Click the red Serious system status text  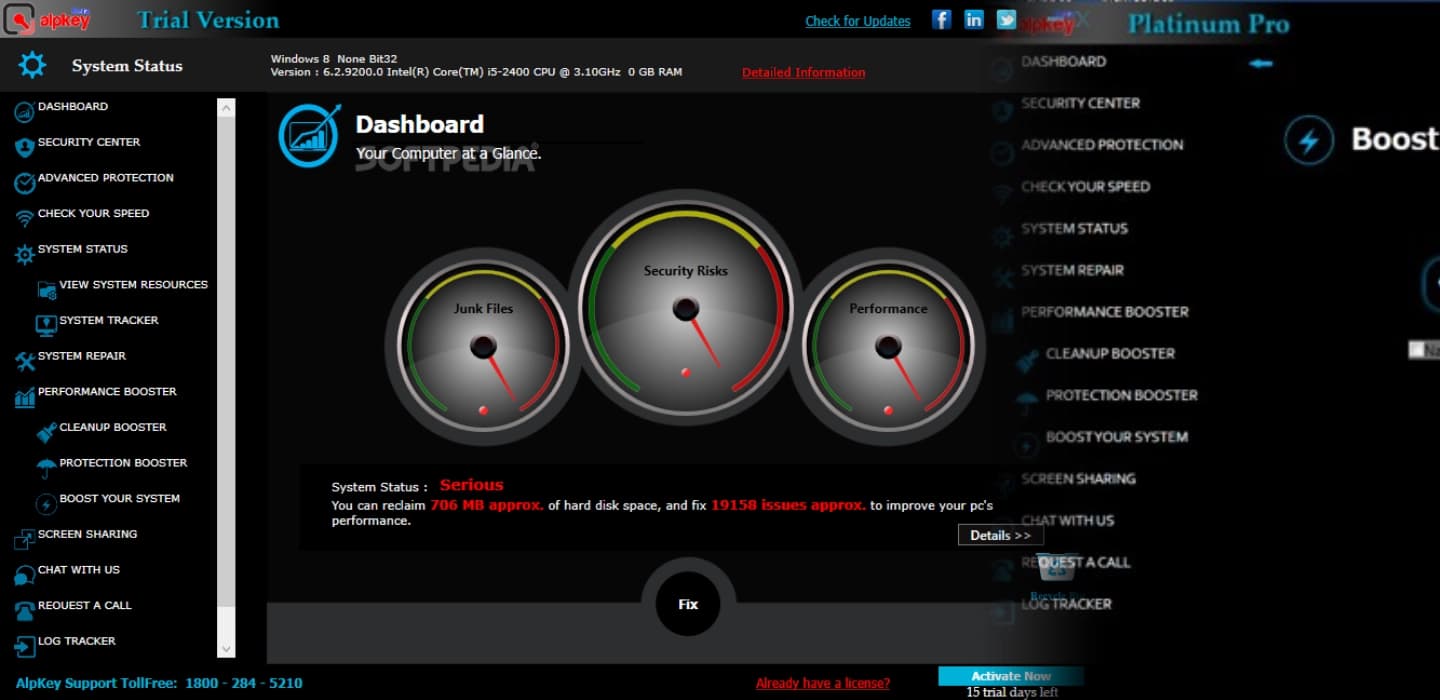pos(472,485)
